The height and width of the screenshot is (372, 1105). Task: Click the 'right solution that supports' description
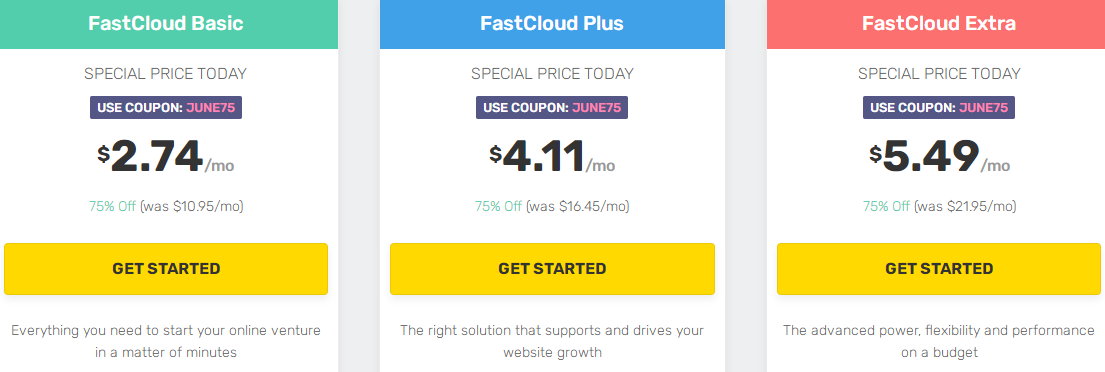[x=552, y=340]
